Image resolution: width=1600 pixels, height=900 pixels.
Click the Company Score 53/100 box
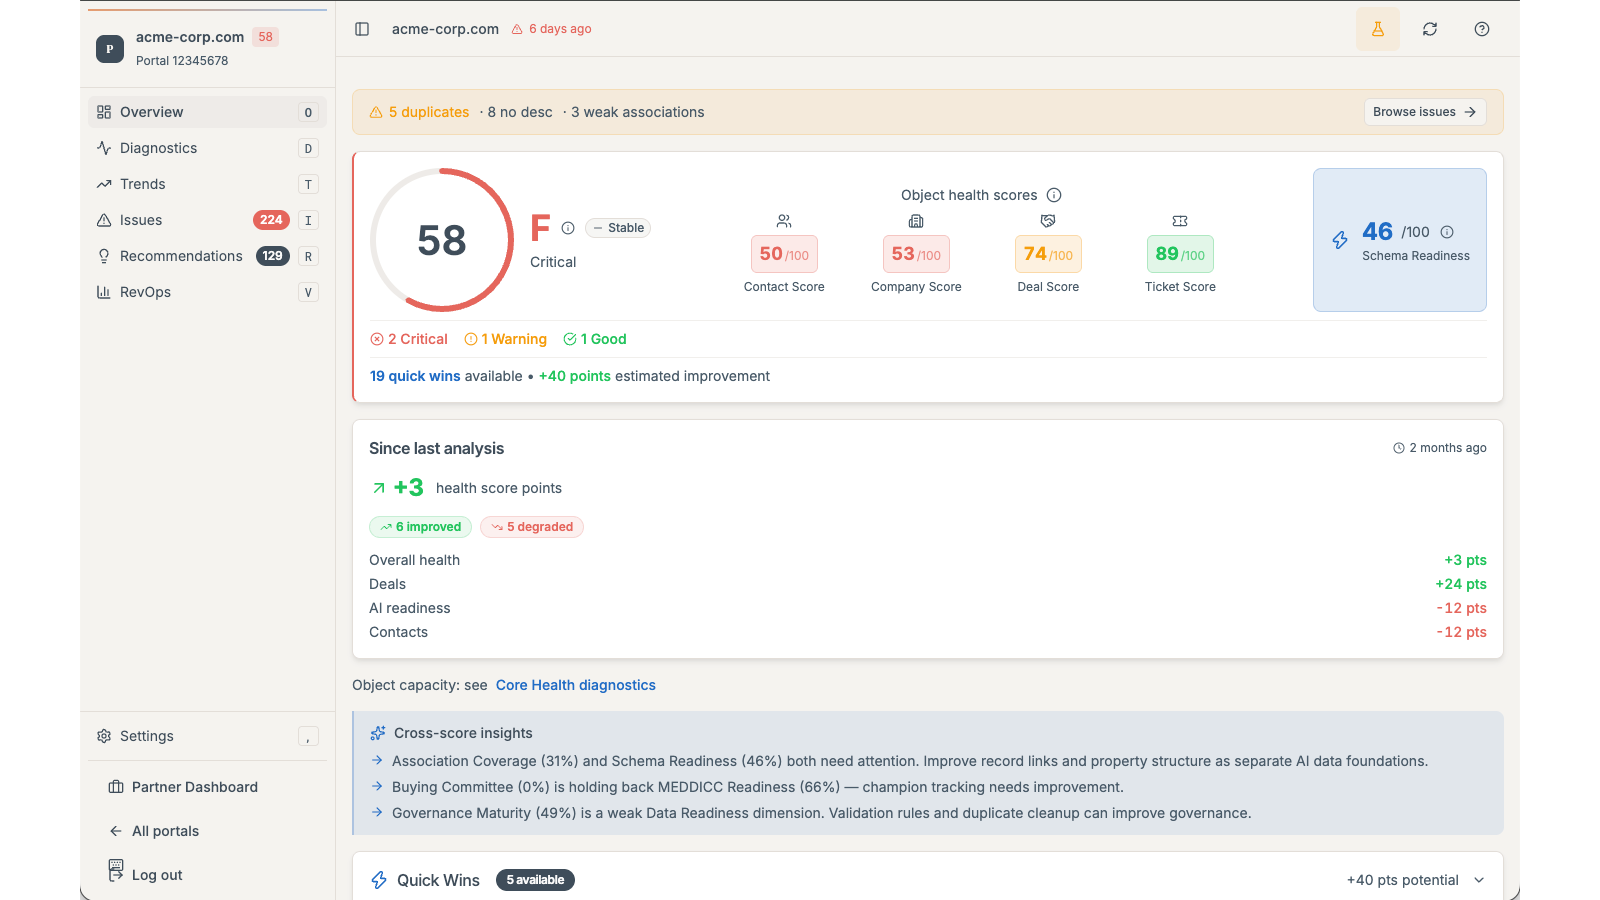916,254
